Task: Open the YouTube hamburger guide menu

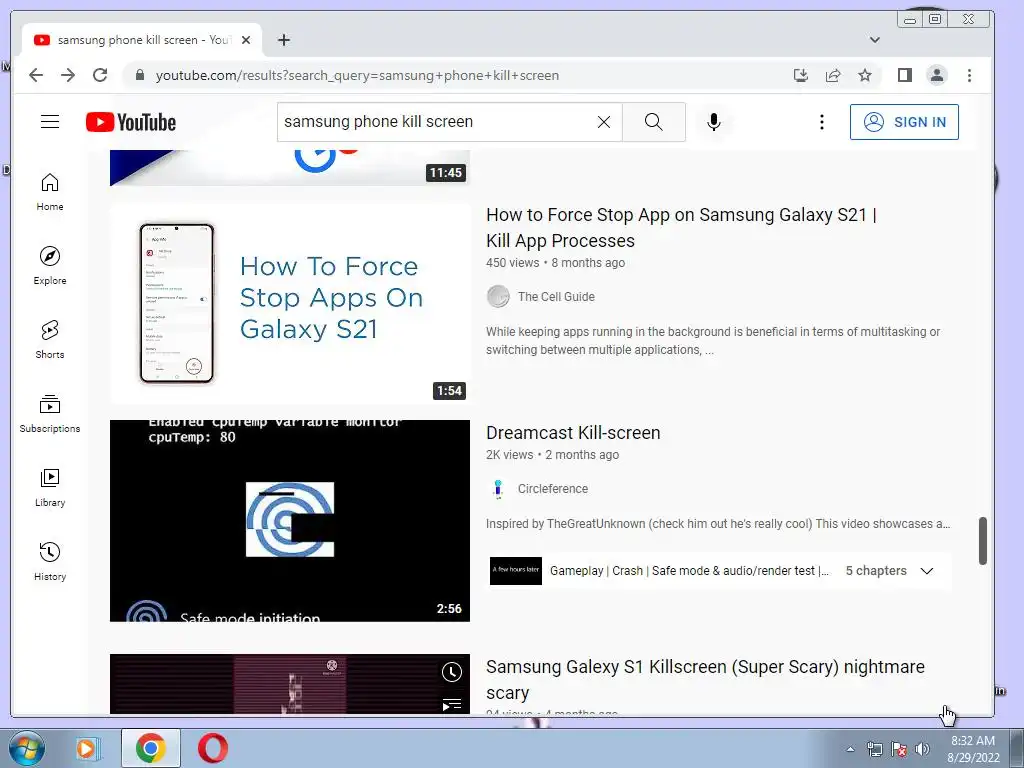Action: coord(50,121)
